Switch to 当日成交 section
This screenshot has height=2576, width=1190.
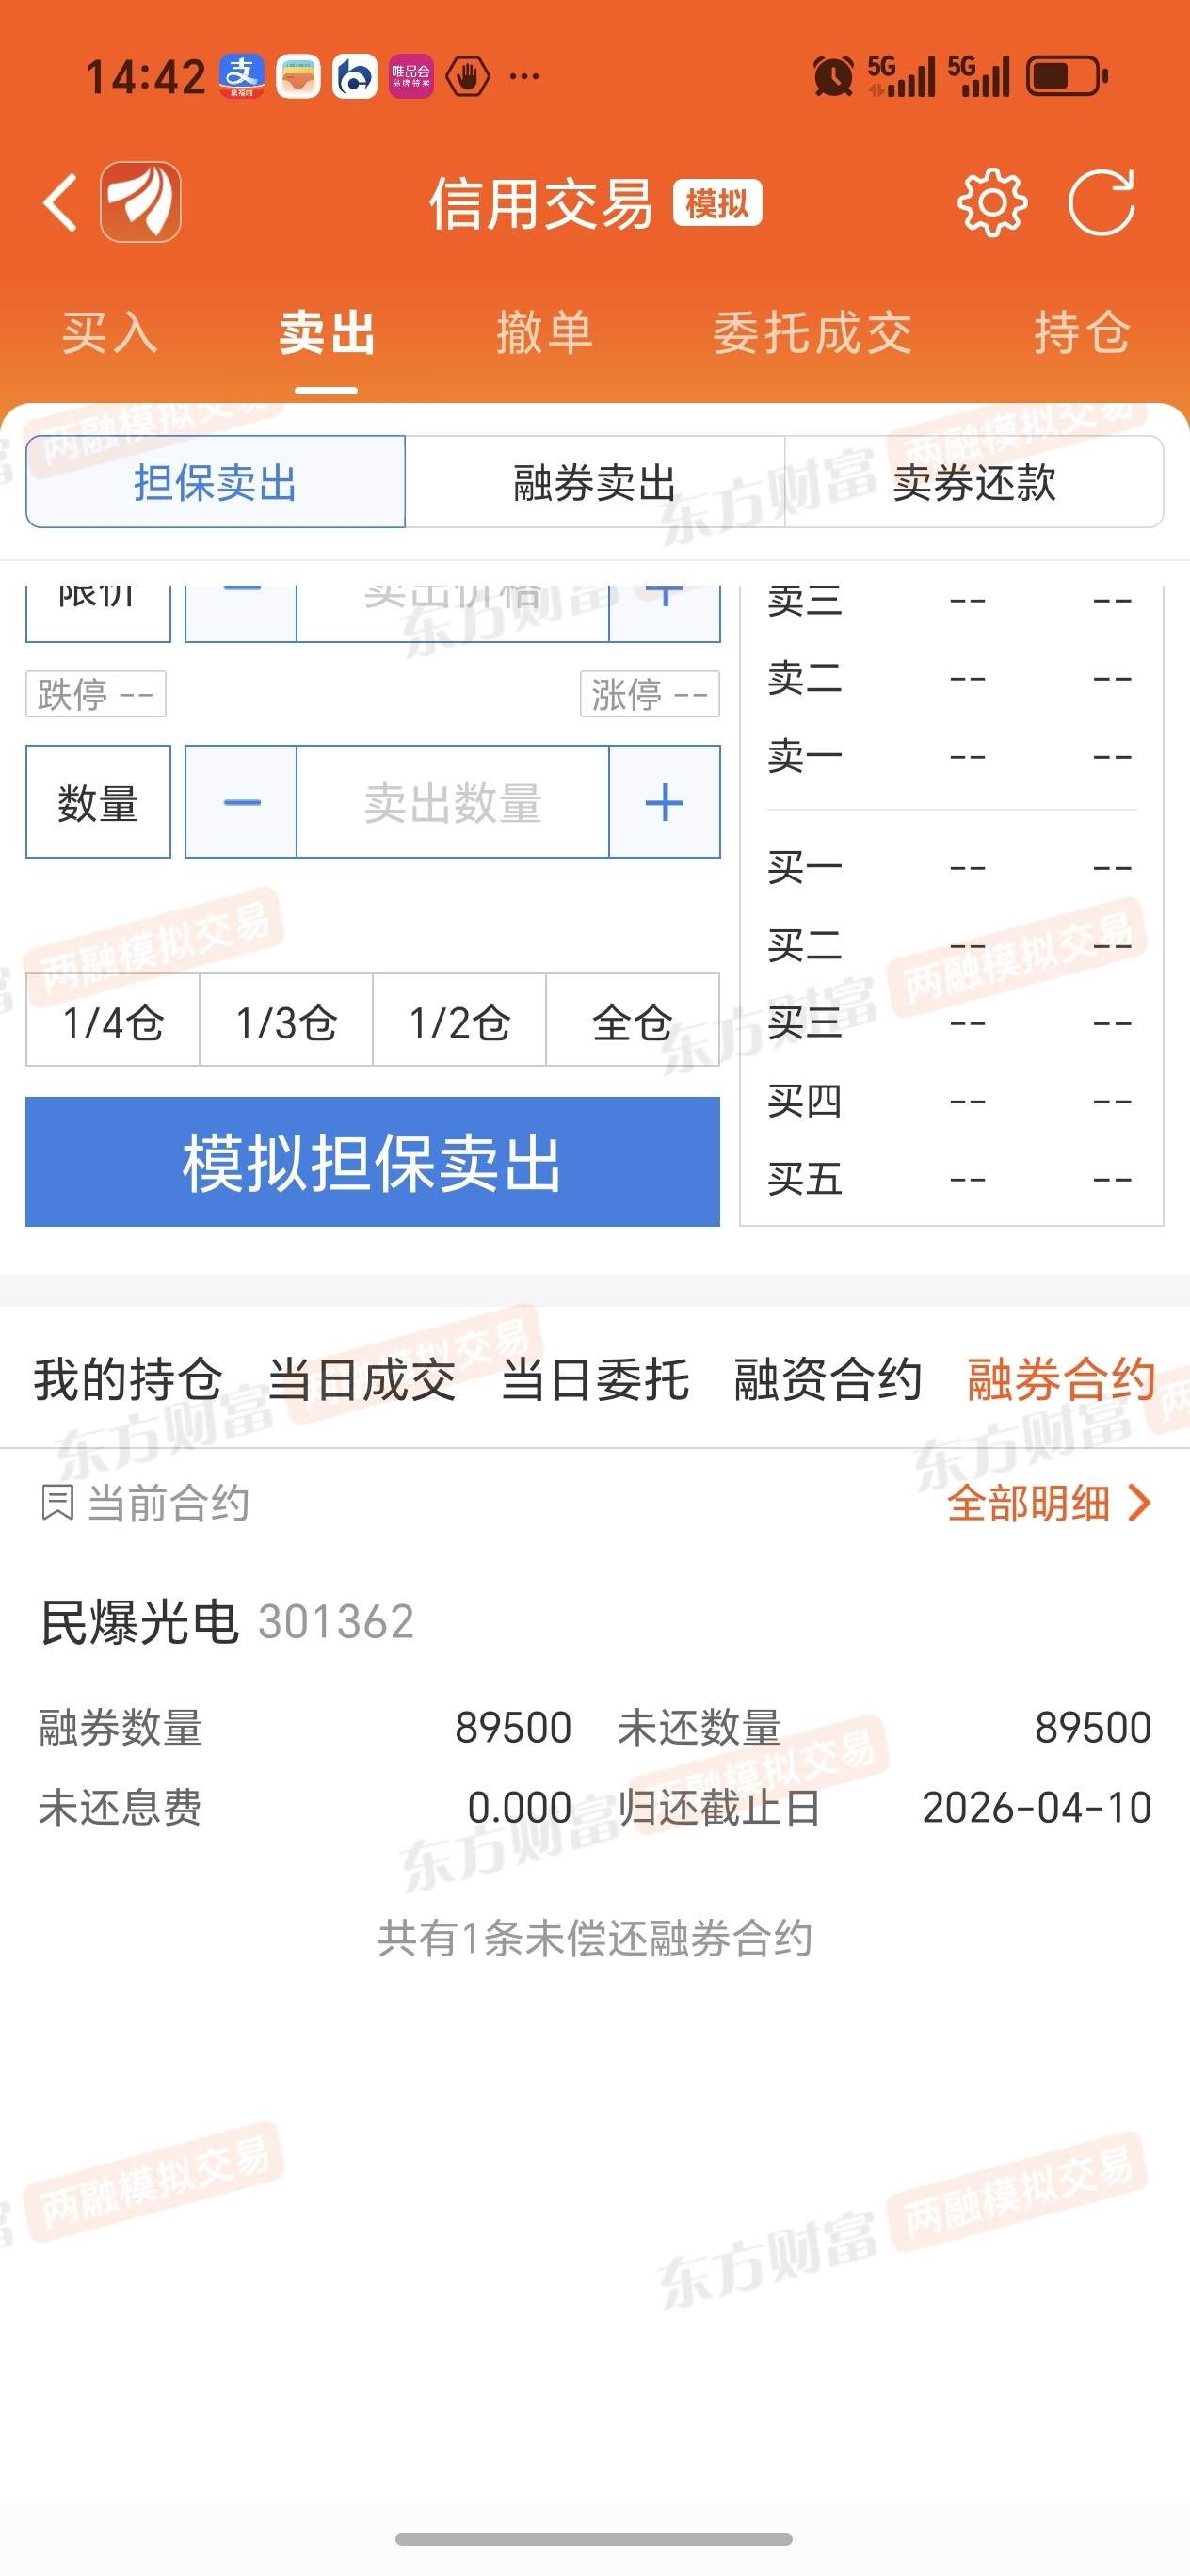pos(362,1380)
